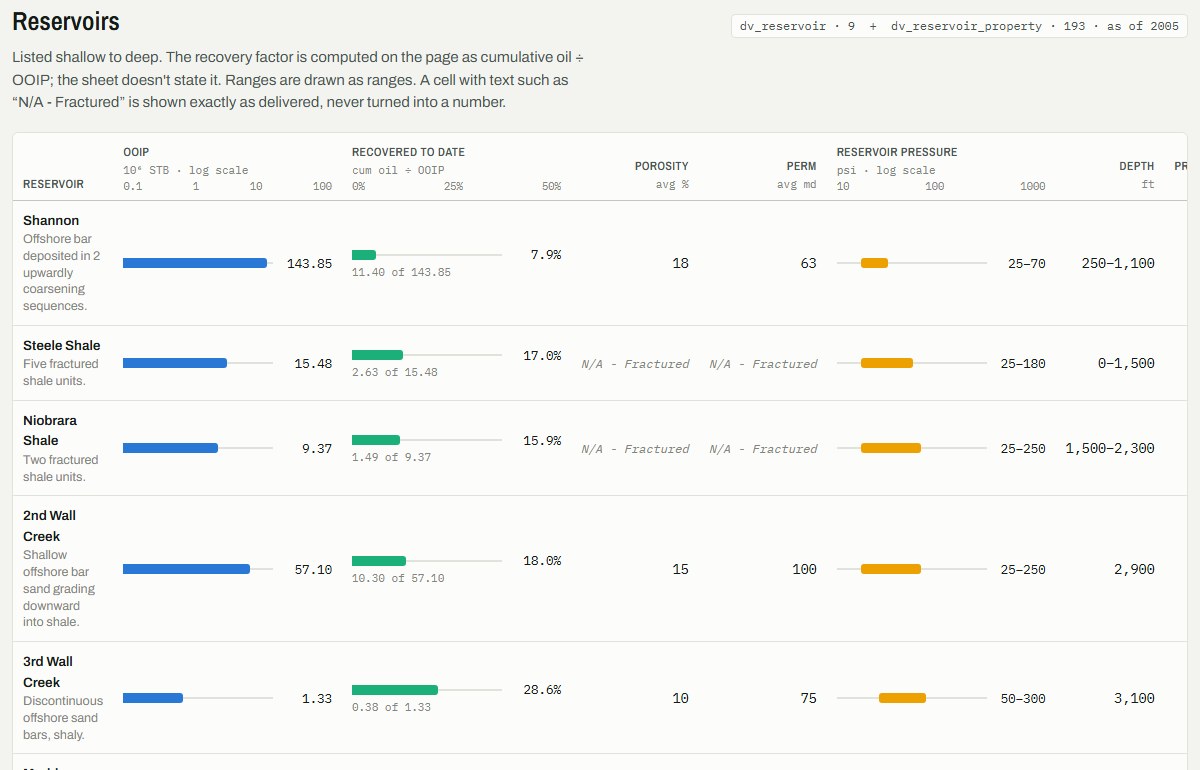Click the "Reservoirs" page heading

point(66,22)
